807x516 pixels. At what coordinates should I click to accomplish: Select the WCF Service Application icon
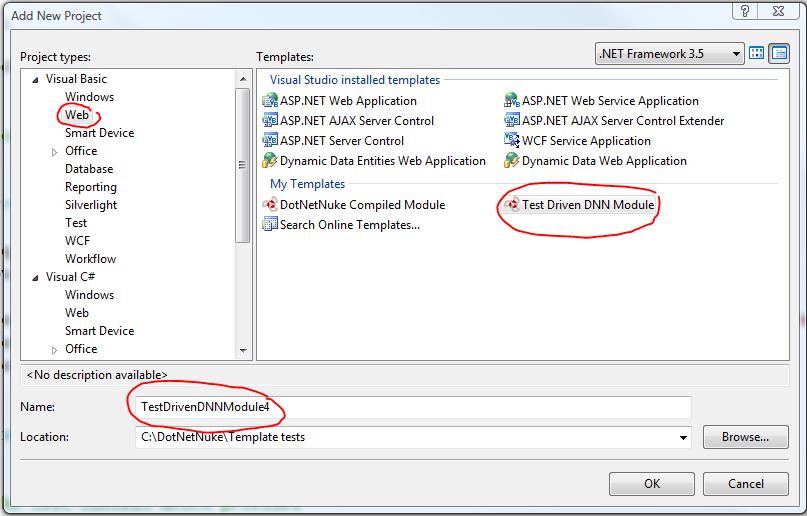pyautogui.click(x=512, y=140)
